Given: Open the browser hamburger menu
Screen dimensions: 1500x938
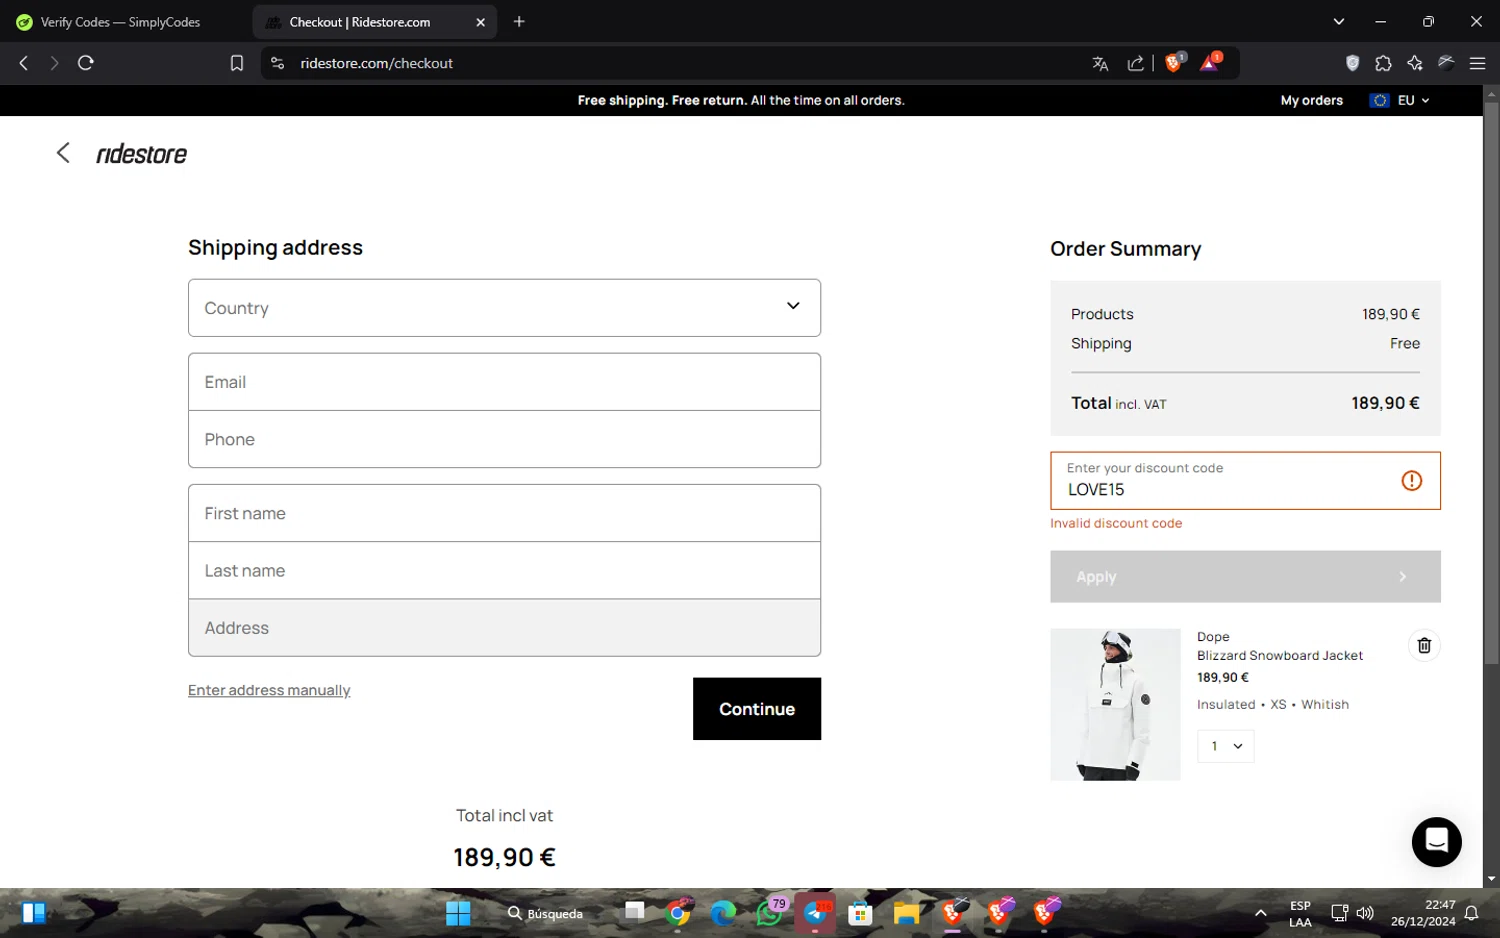Looking at the screenshot, I should (1477, 63).
